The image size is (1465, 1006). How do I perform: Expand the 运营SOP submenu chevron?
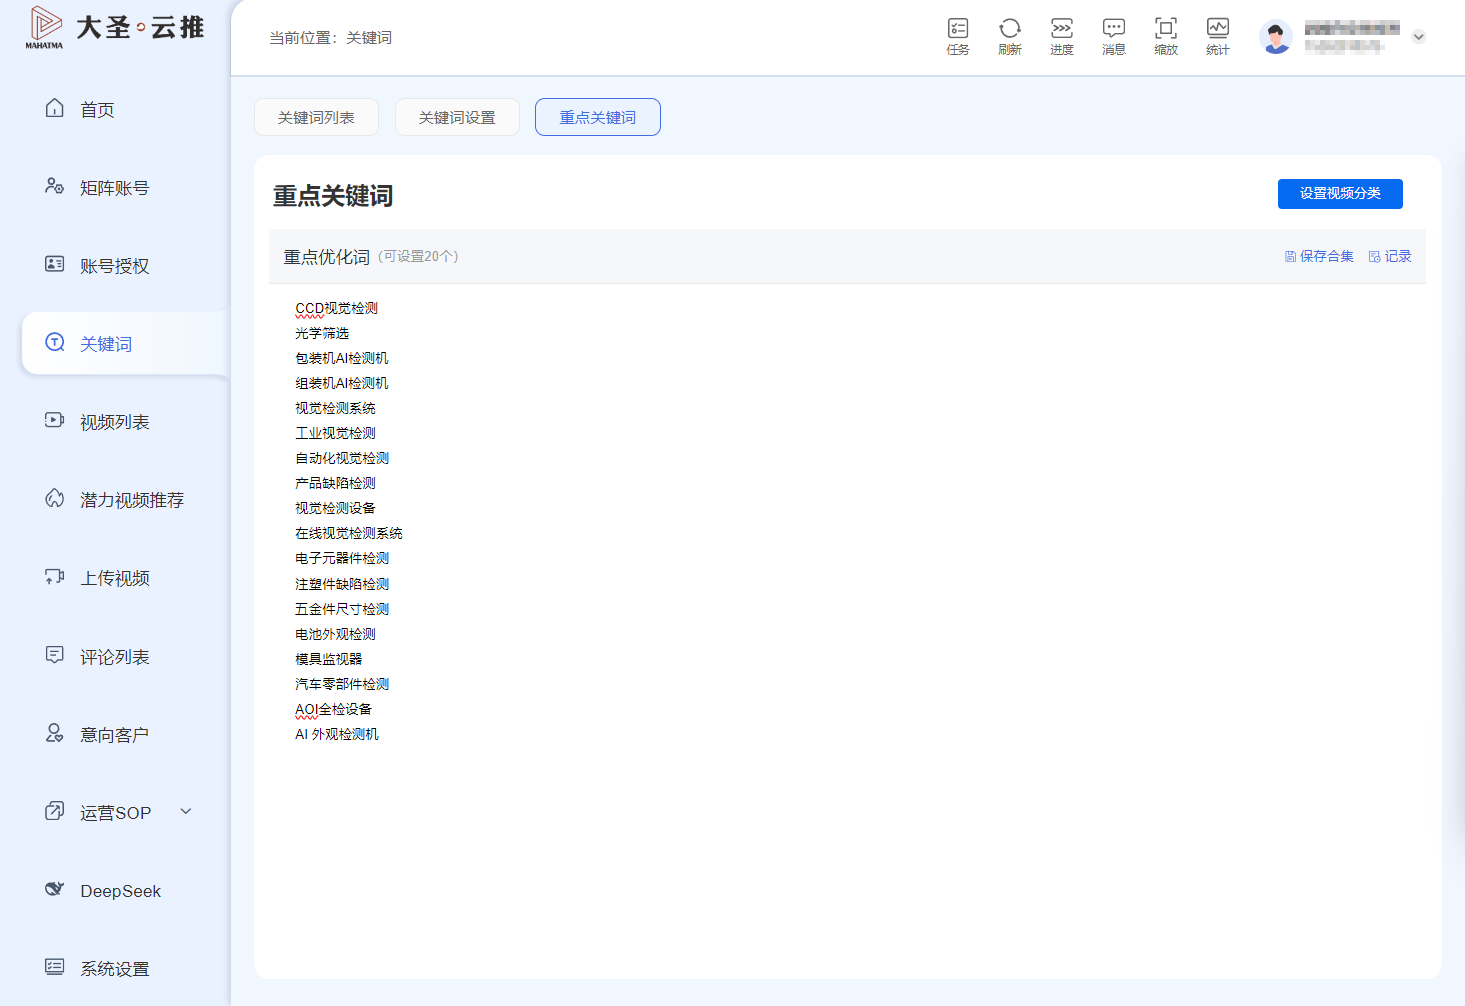(x=186, y=811)
